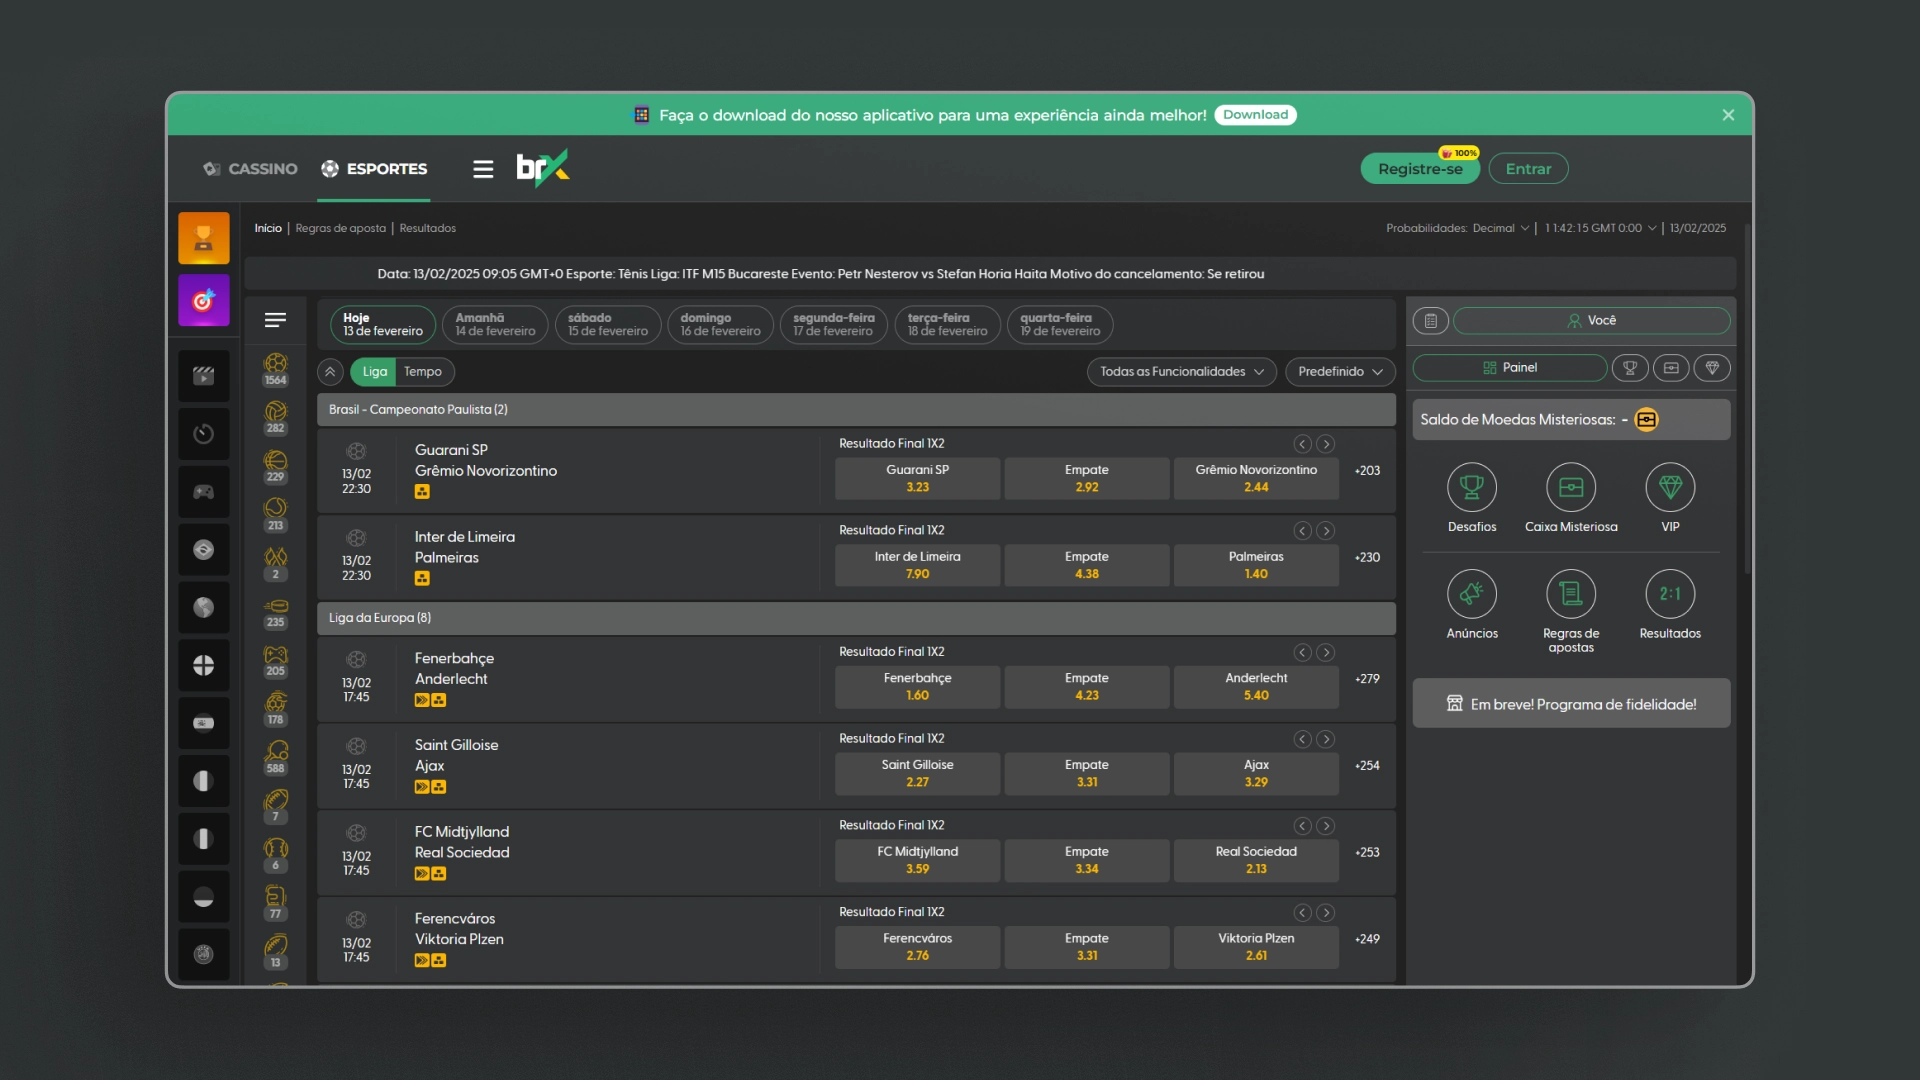This screenshot has height=1080, width=1920.
Task: Select Amanhã 14 de fevereiro tab
Action: 495,325
